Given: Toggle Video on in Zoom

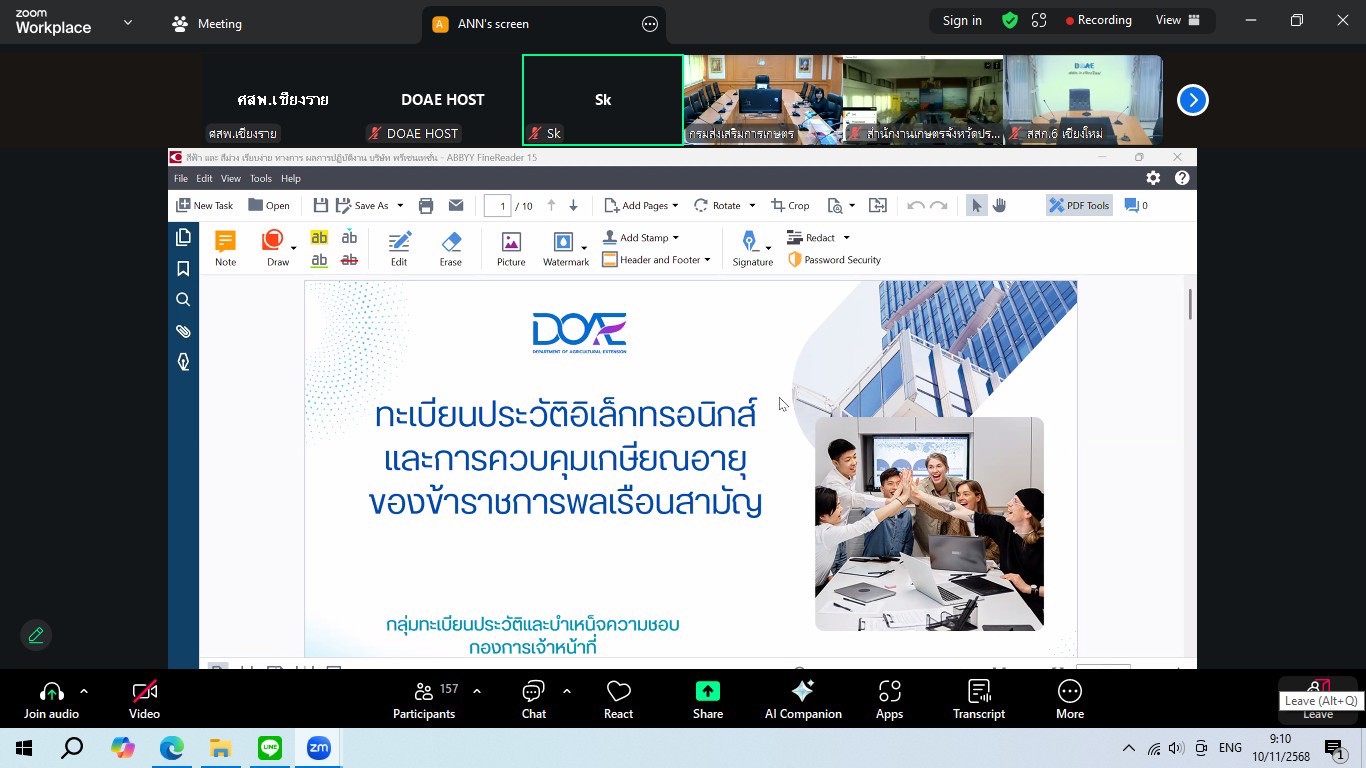Looking at the screenshot, I should 144,699.
